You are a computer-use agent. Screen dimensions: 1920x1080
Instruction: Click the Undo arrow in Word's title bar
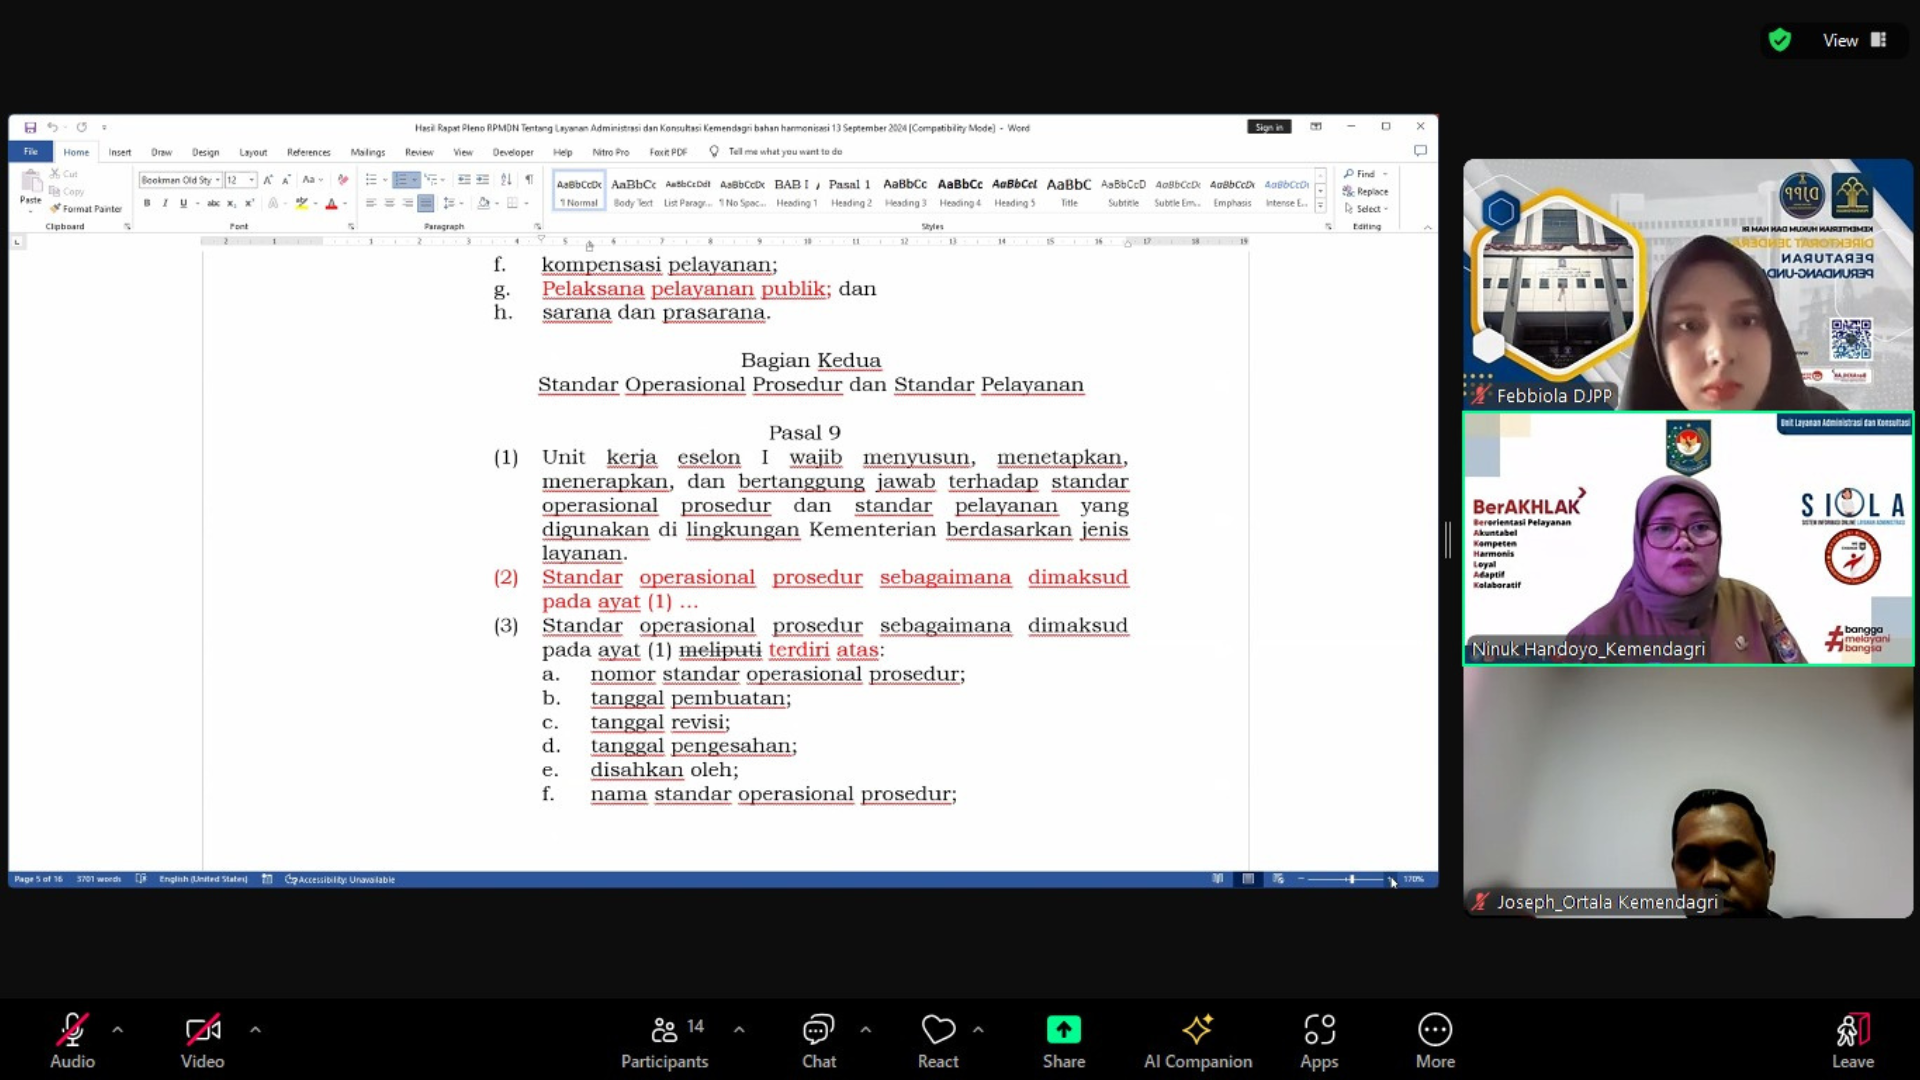[52, 127]
